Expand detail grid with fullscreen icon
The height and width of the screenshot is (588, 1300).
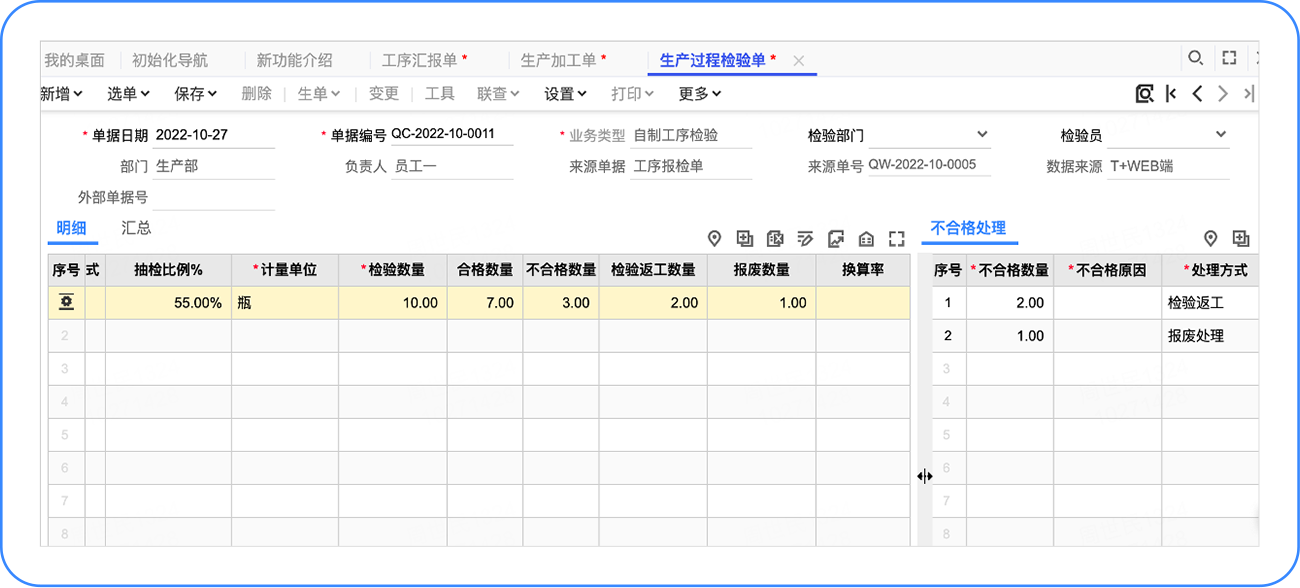coord(897,238)
